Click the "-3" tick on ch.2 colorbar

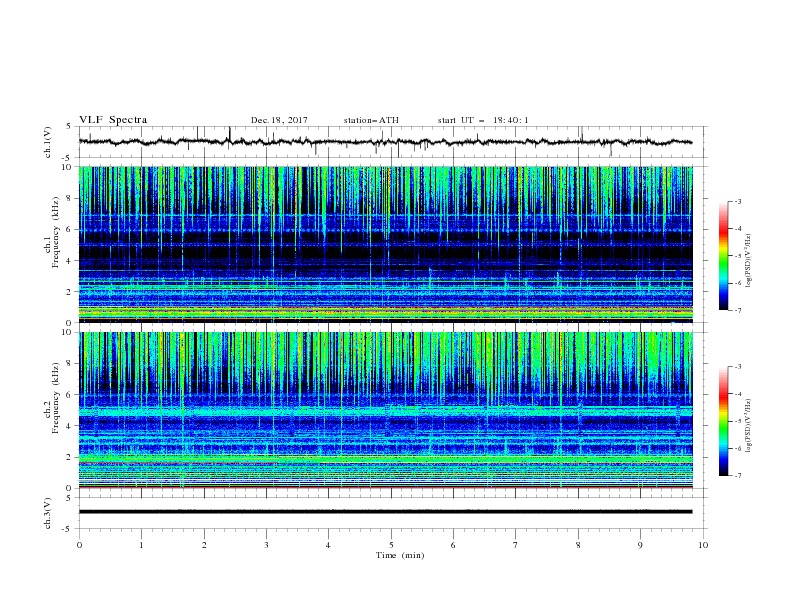738,367
